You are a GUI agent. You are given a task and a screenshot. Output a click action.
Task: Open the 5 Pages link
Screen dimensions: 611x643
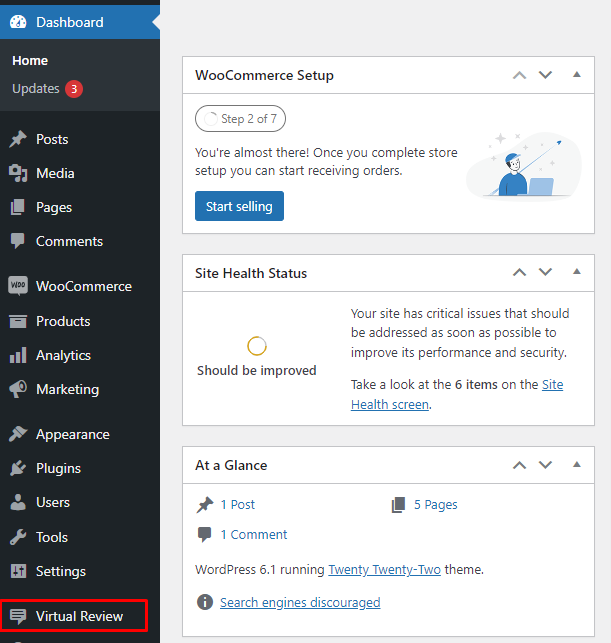pyautogui.click(x=435, y=505)
